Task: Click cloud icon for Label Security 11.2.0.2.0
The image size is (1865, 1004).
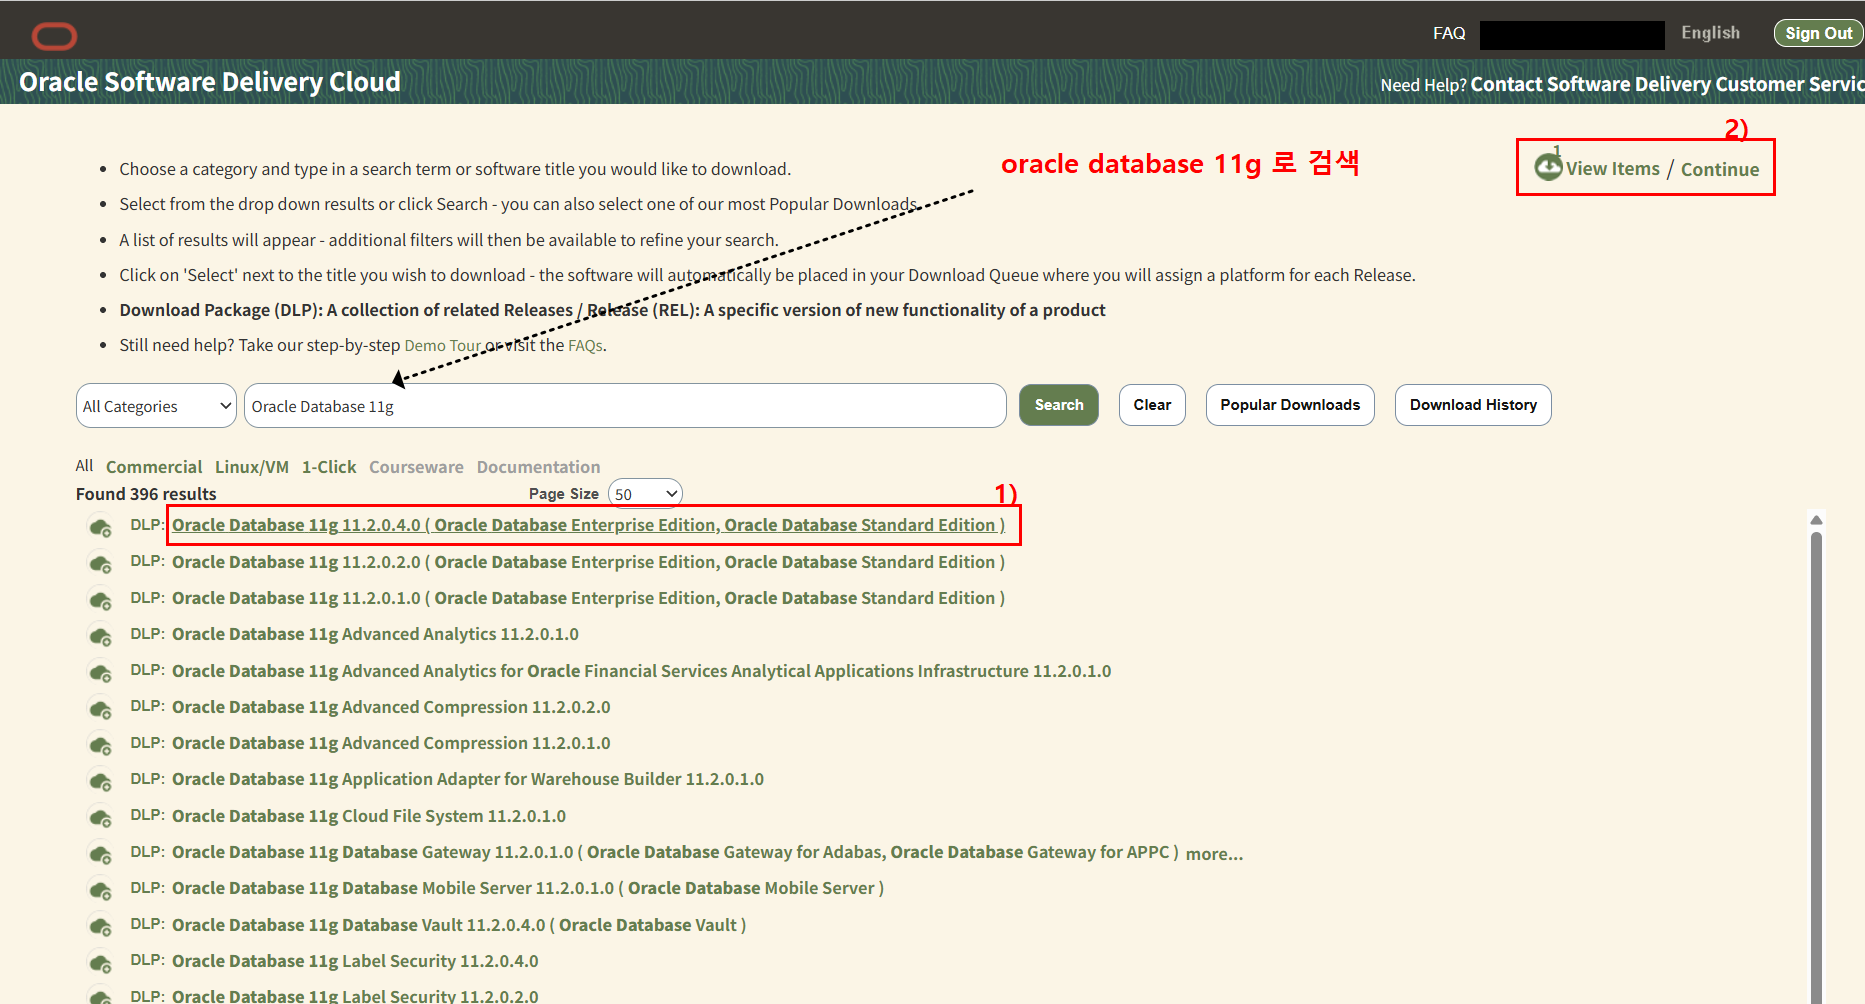Action: (x=100, y=996)
